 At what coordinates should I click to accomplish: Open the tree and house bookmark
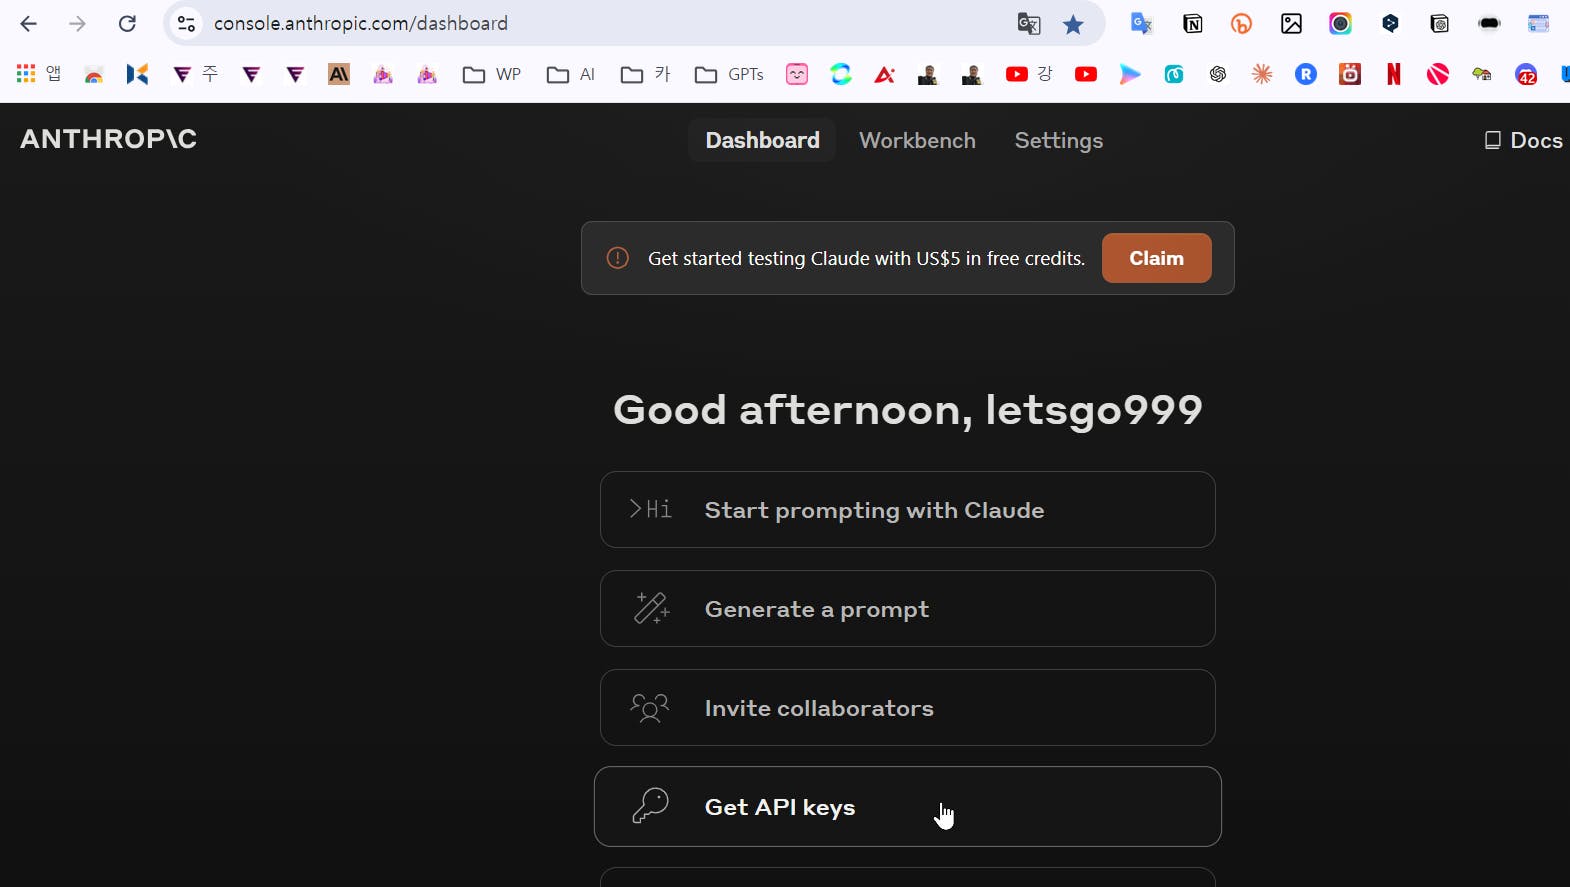coord(1482,74)
